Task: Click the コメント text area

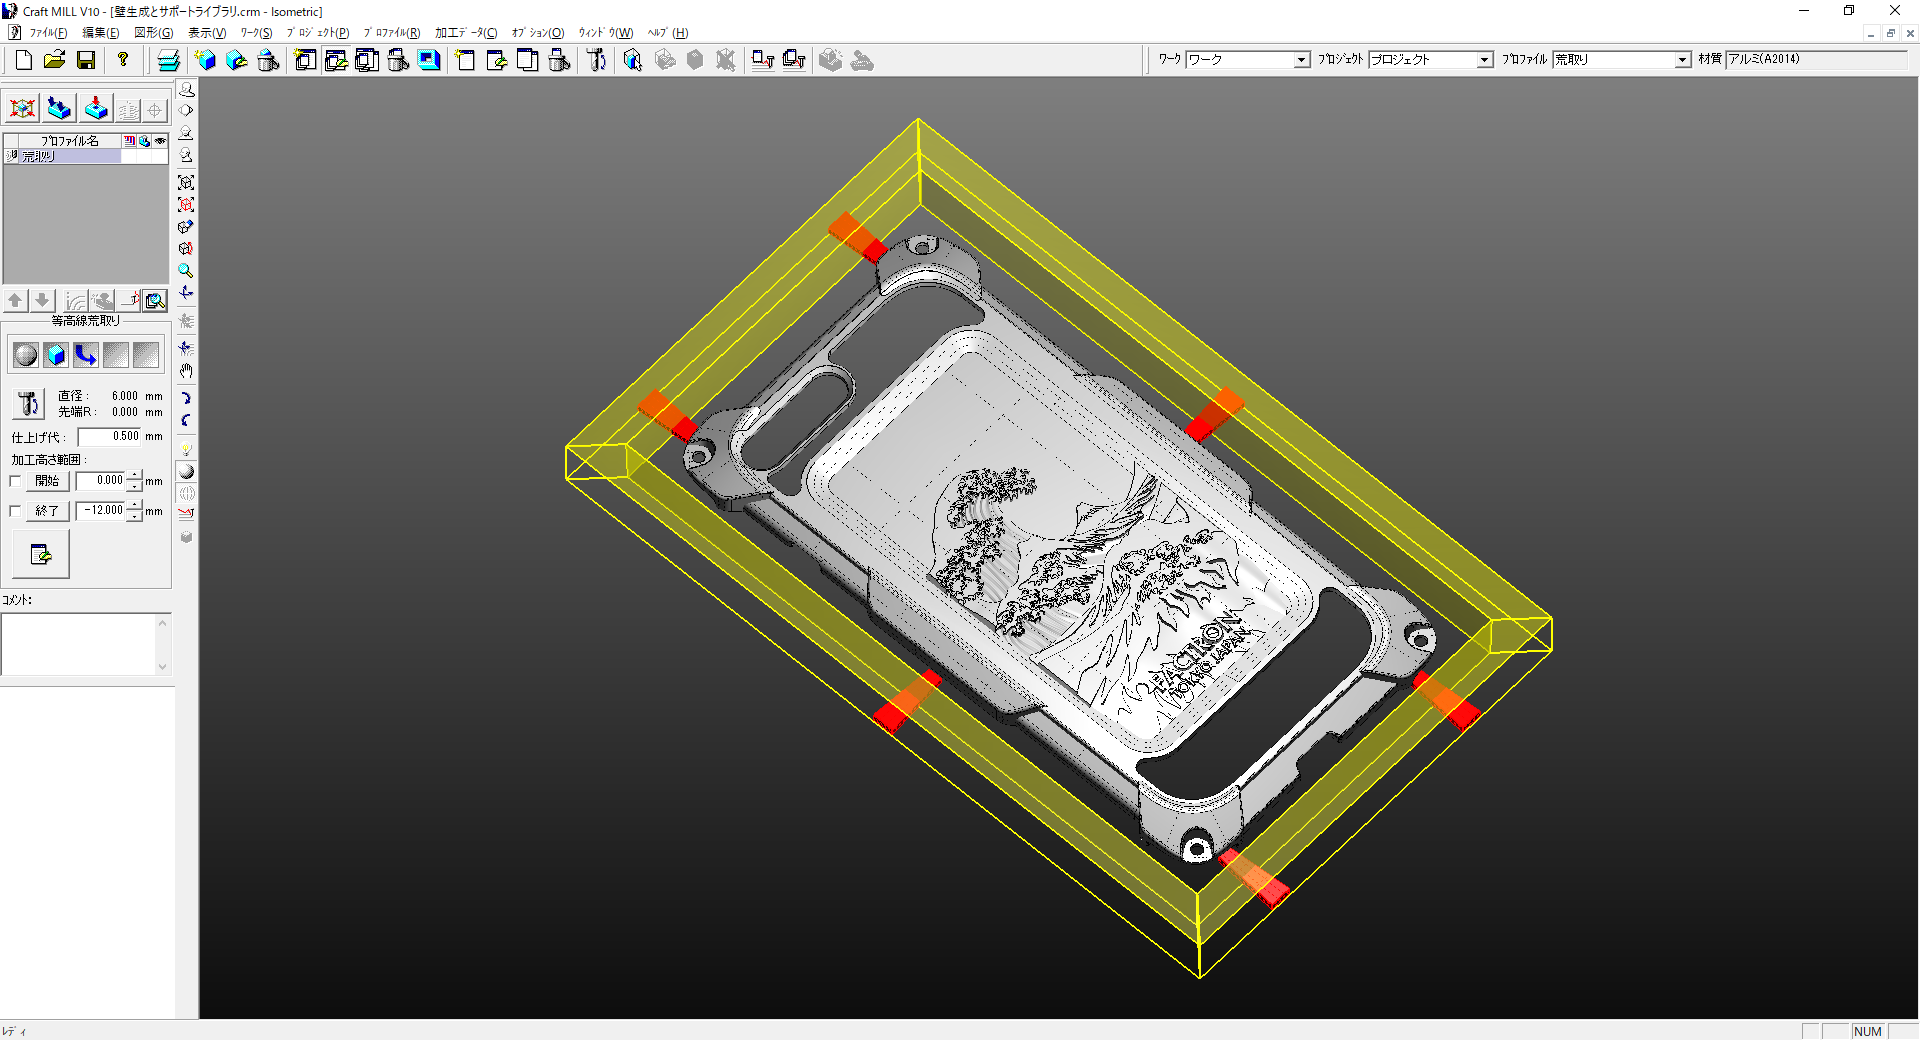Action: click(x=86, y=645)
